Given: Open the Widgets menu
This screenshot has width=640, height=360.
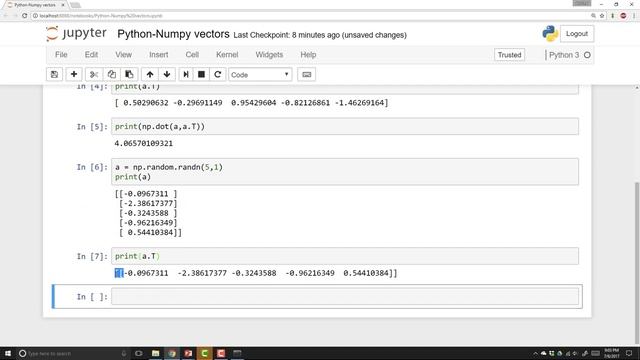Looking at the screenshot, I should click(269, 55).
